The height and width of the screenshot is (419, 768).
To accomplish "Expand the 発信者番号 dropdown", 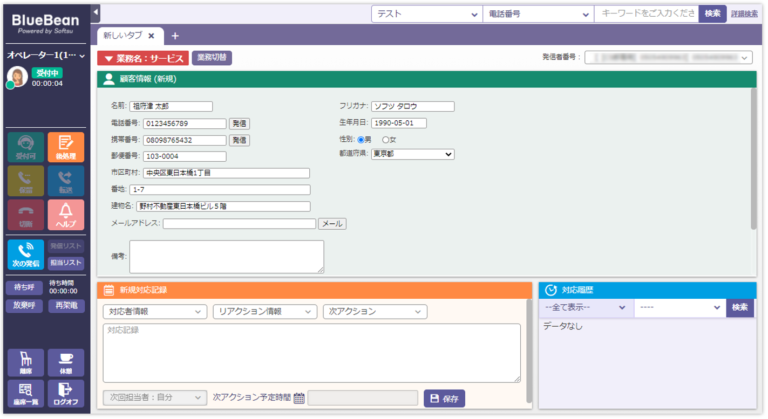I will click(x=669, y=58).
